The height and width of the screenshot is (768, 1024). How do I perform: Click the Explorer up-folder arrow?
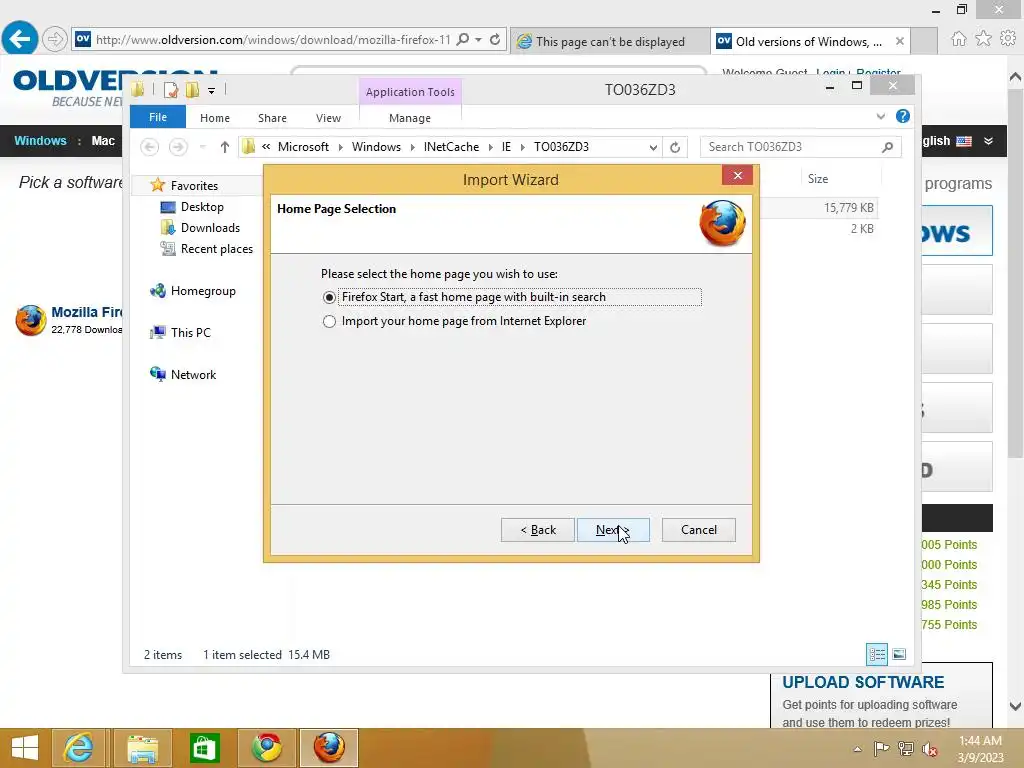point(225,147)
